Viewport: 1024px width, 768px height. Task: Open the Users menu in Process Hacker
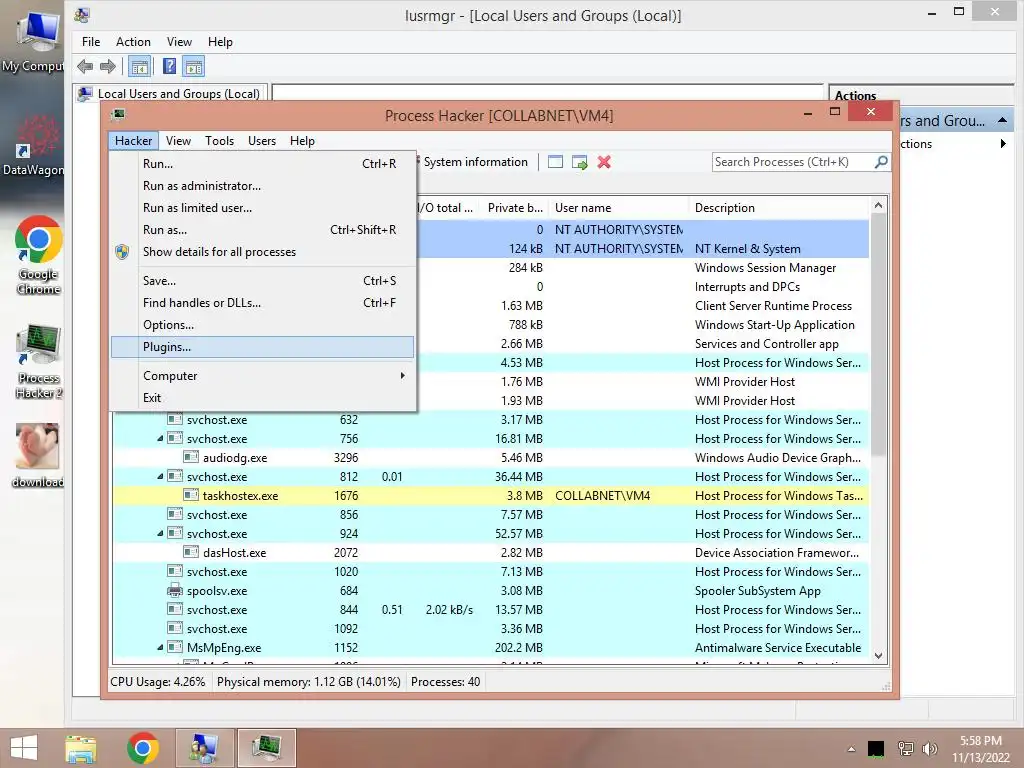tap(262, 140)
